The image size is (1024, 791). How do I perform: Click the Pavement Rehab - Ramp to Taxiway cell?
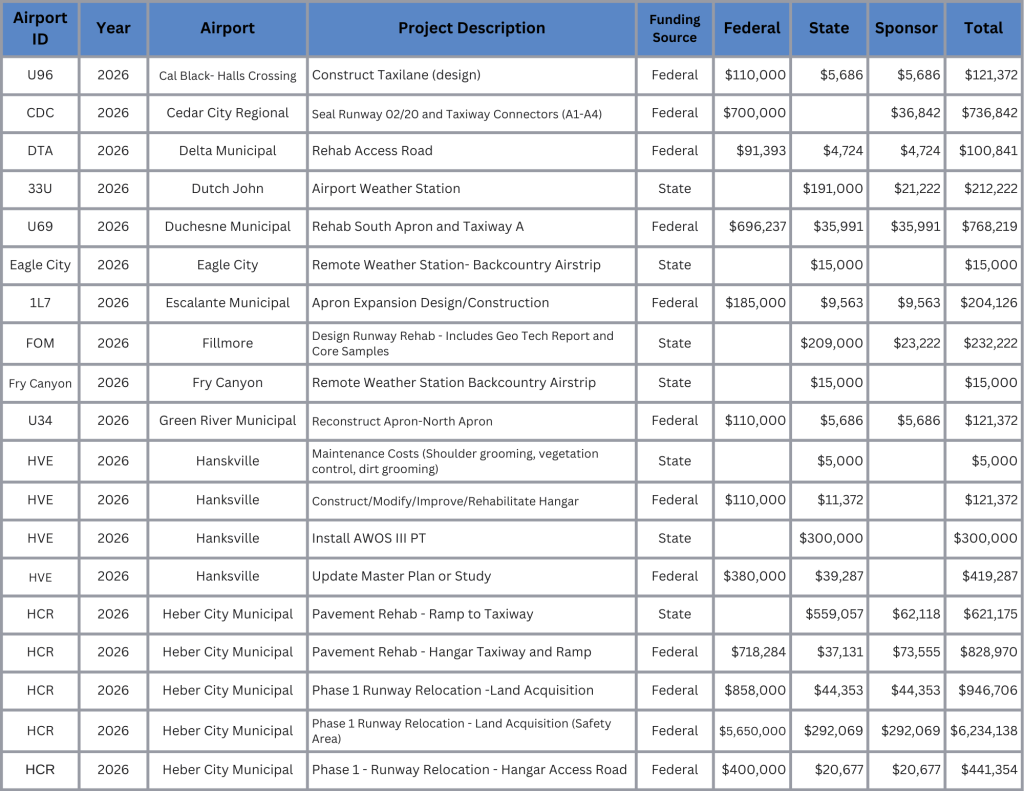422,614
